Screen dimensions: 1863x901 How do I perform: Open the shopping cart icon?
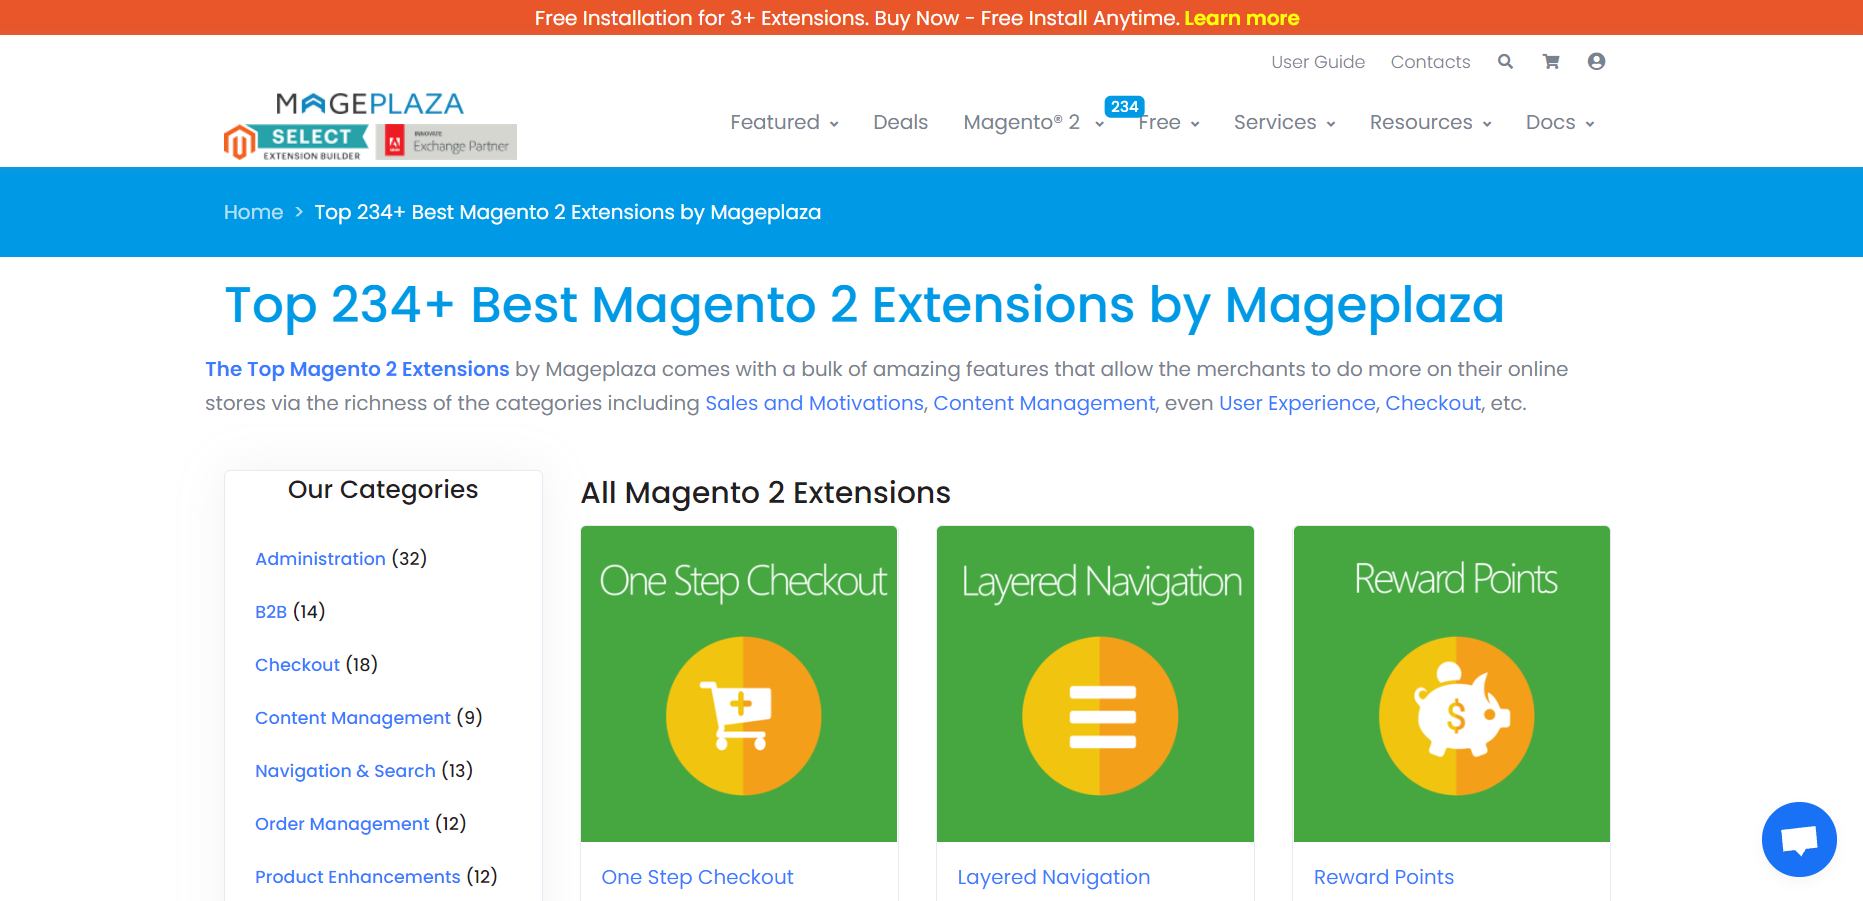1551,62
